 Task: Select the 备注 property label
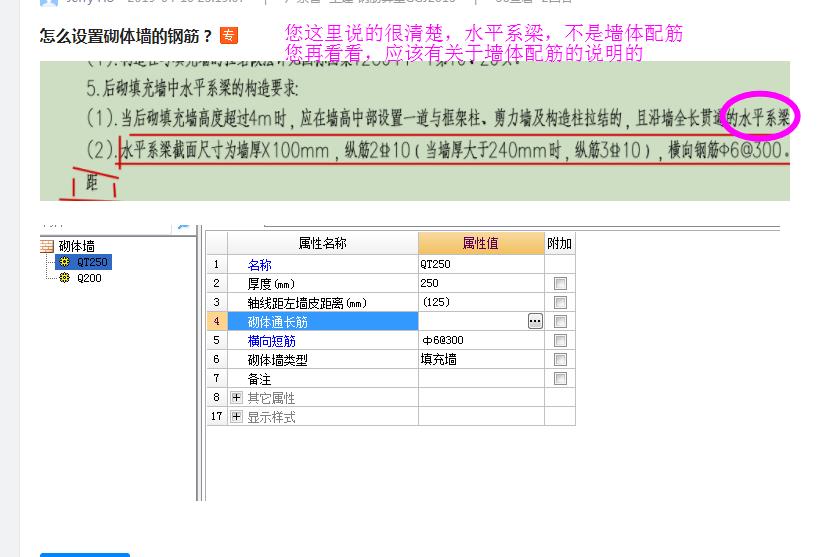[259, 379]
